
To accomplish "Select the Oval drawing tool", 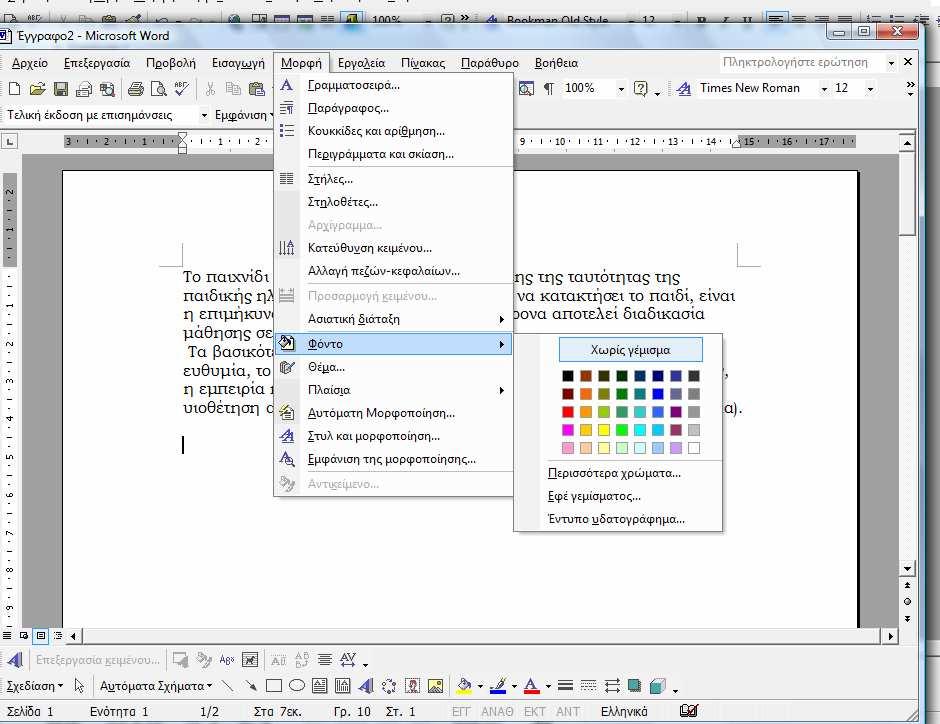I will pyautogui.click(x=297, y=686).
